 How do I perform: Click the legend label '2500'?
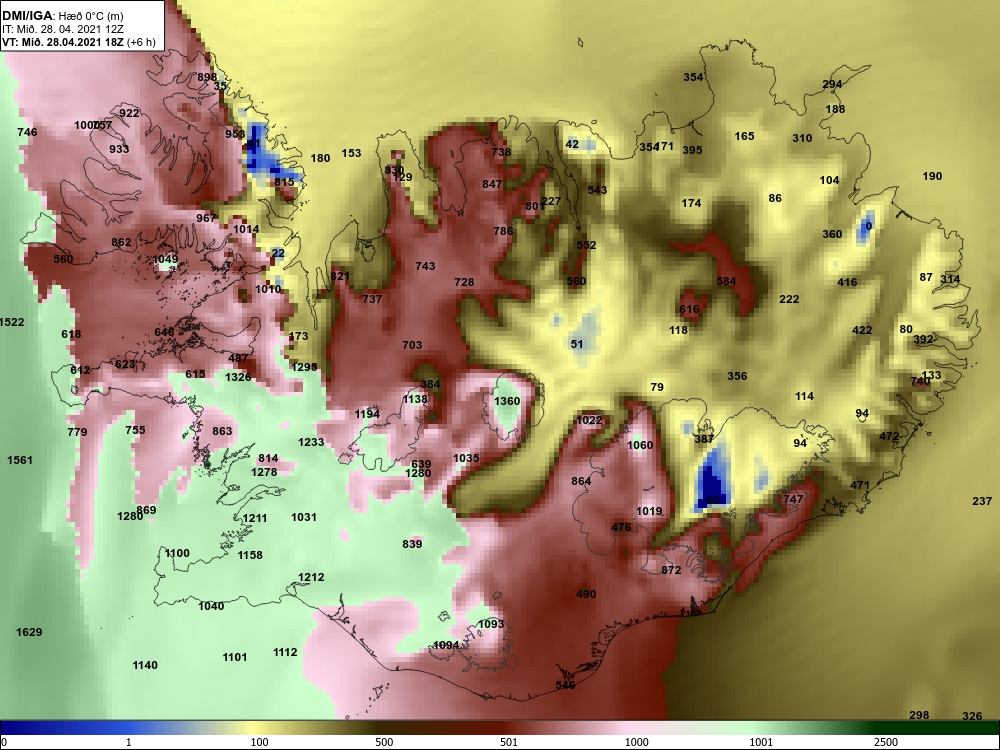point(886,742)
